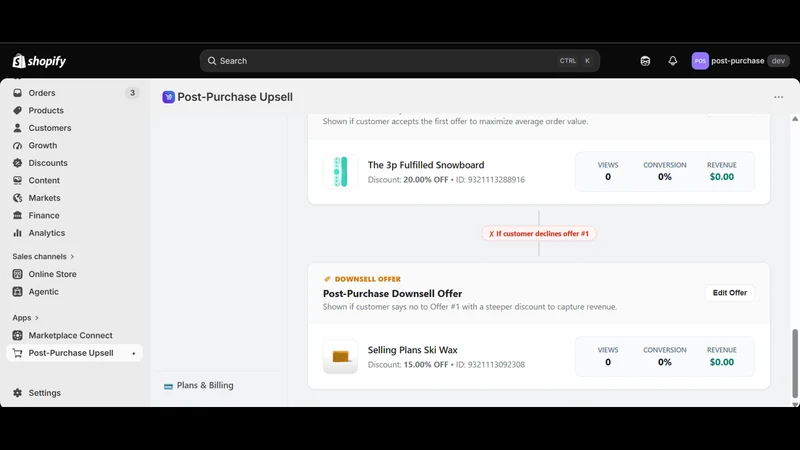Click the page vertical scrollbar thumb

coord(794,363)
